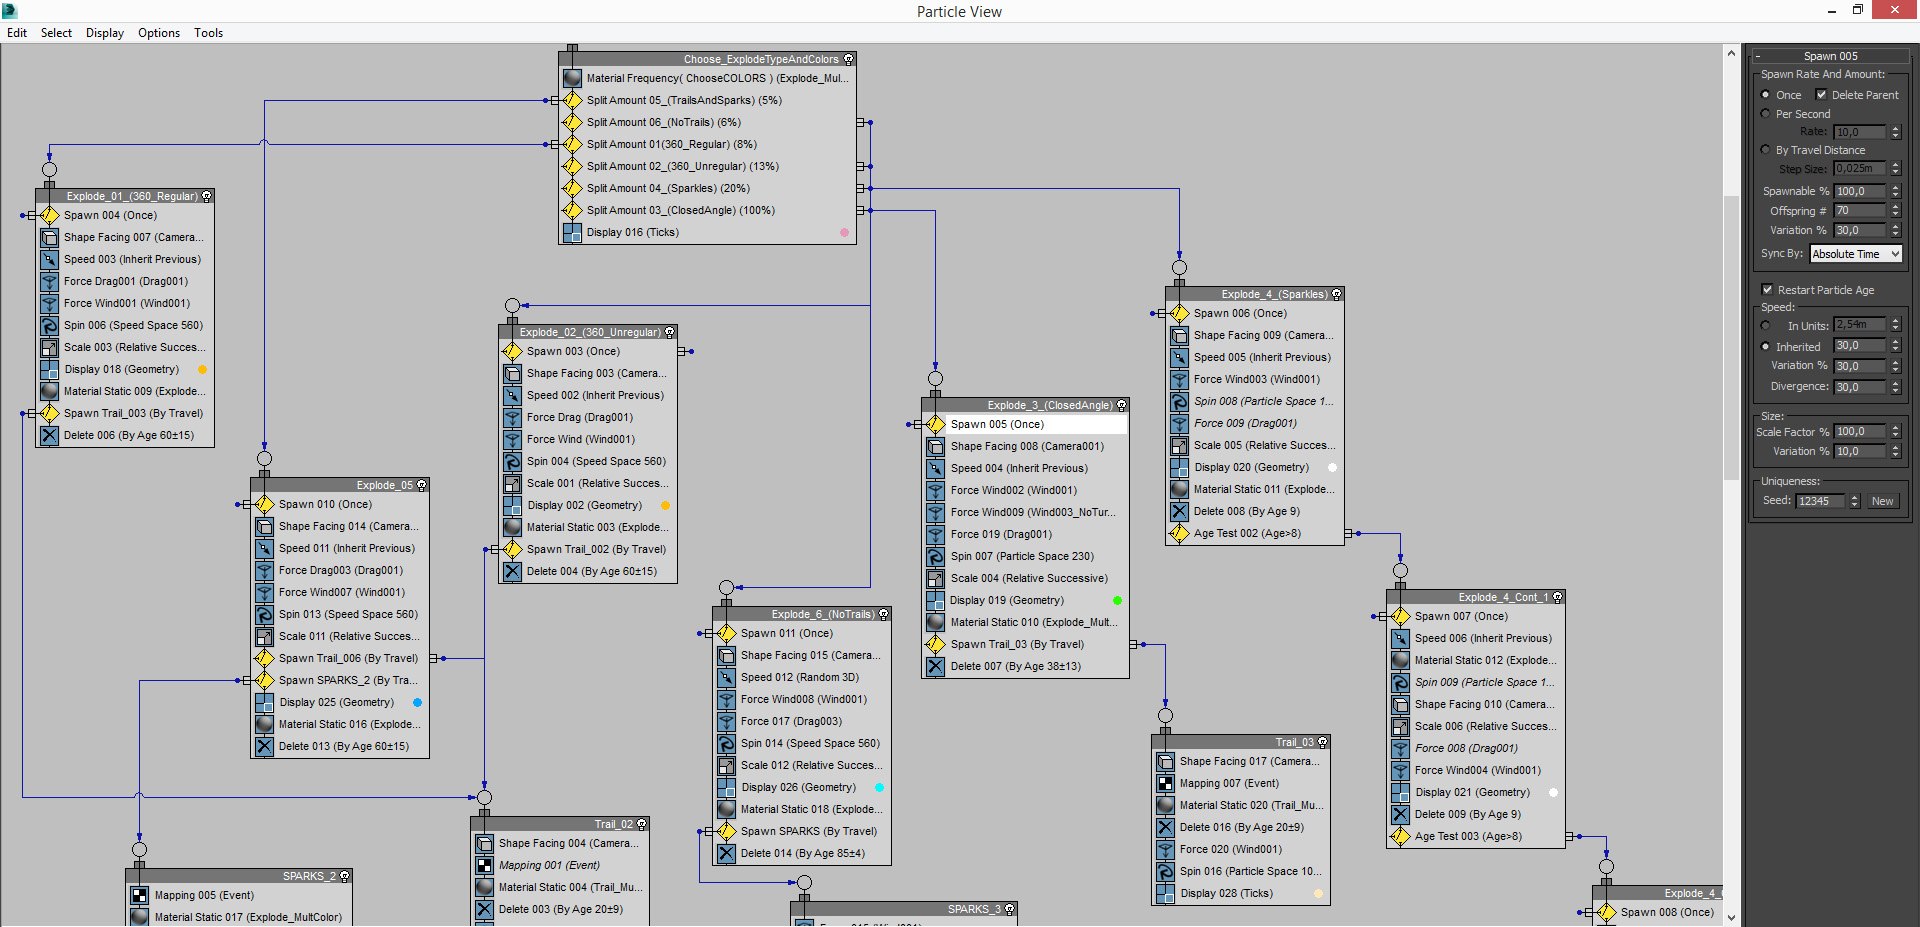
Task: Open the Options menu
Action: pos(159,33)
